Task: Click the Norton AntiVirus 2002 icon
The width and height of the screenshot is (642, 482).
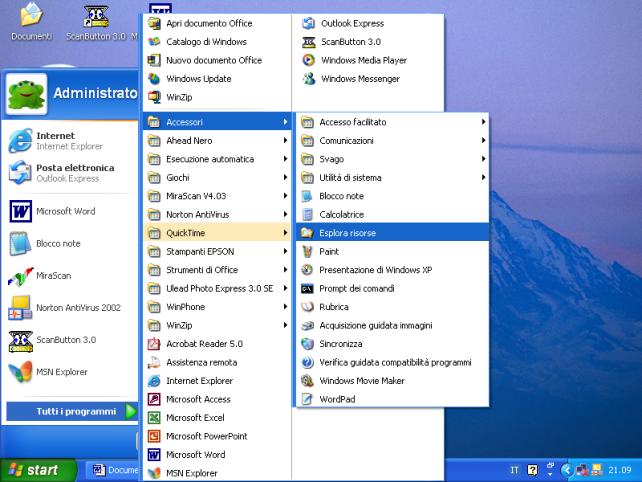Action: (x=20, y=308)
